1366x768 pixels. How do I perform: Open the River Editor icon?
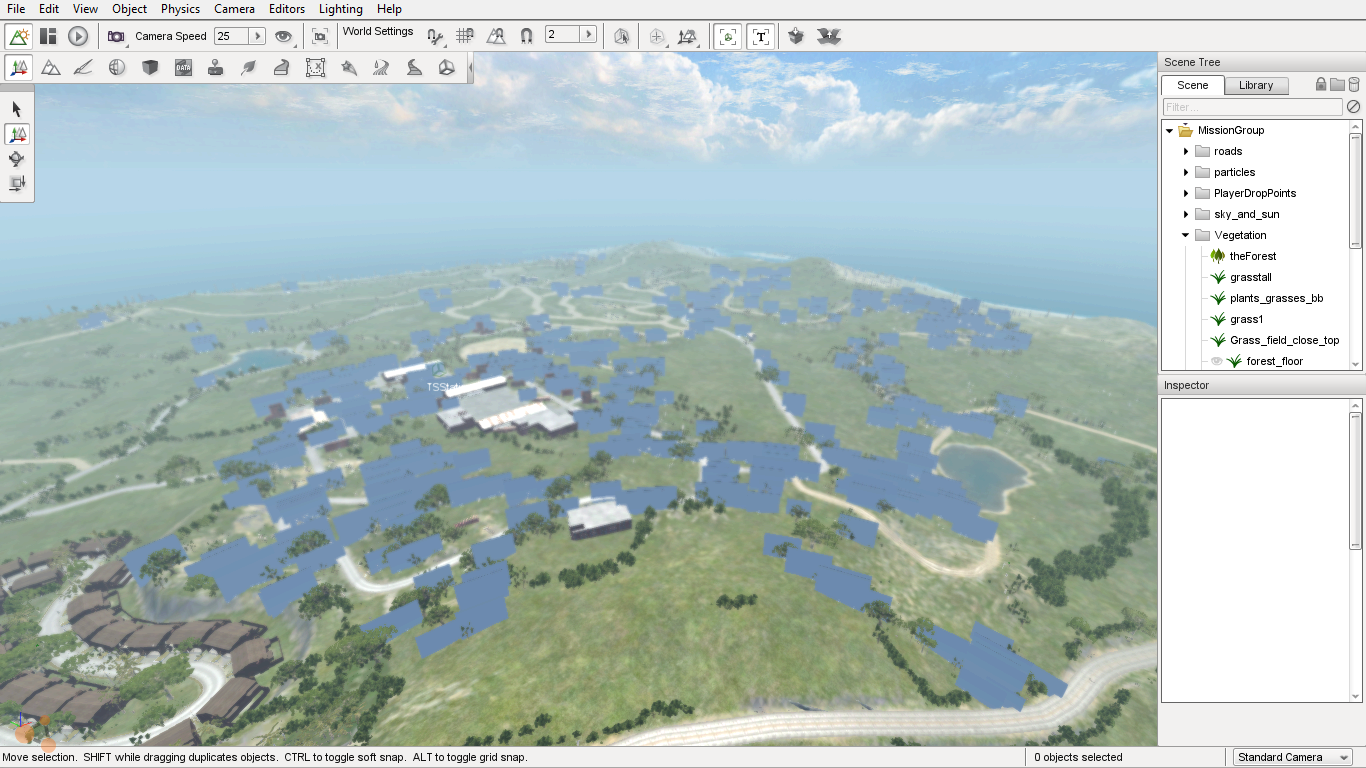[381, 68]
